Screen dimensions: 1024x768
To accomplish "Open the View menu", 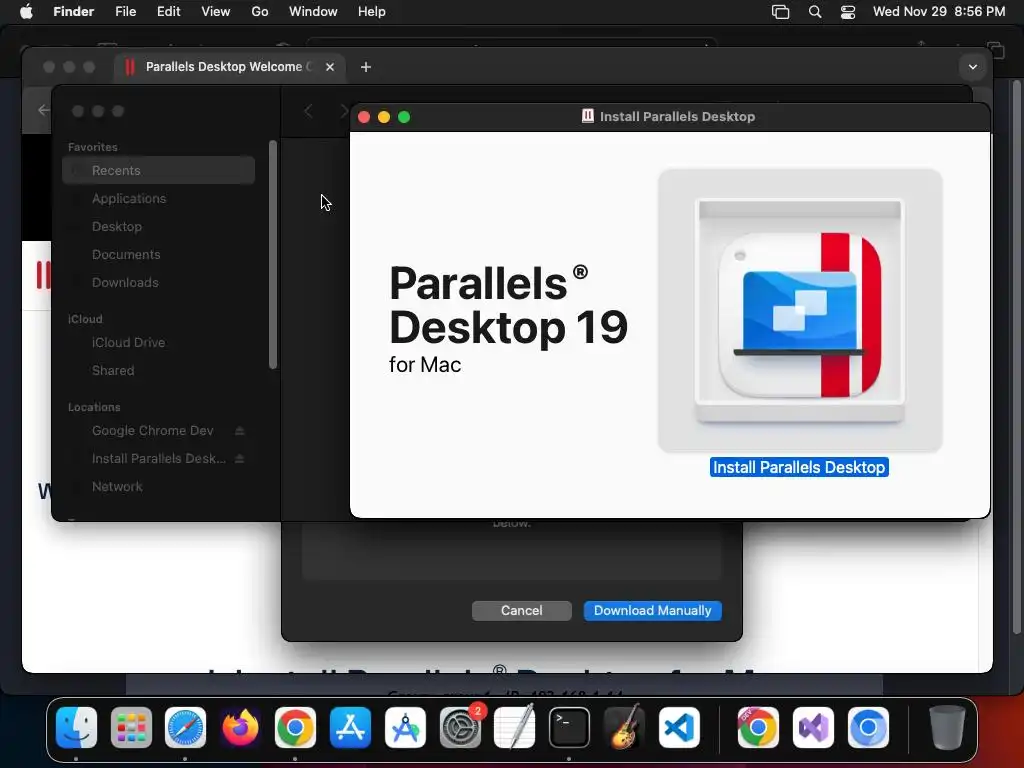I will click(x=216, y=12).
